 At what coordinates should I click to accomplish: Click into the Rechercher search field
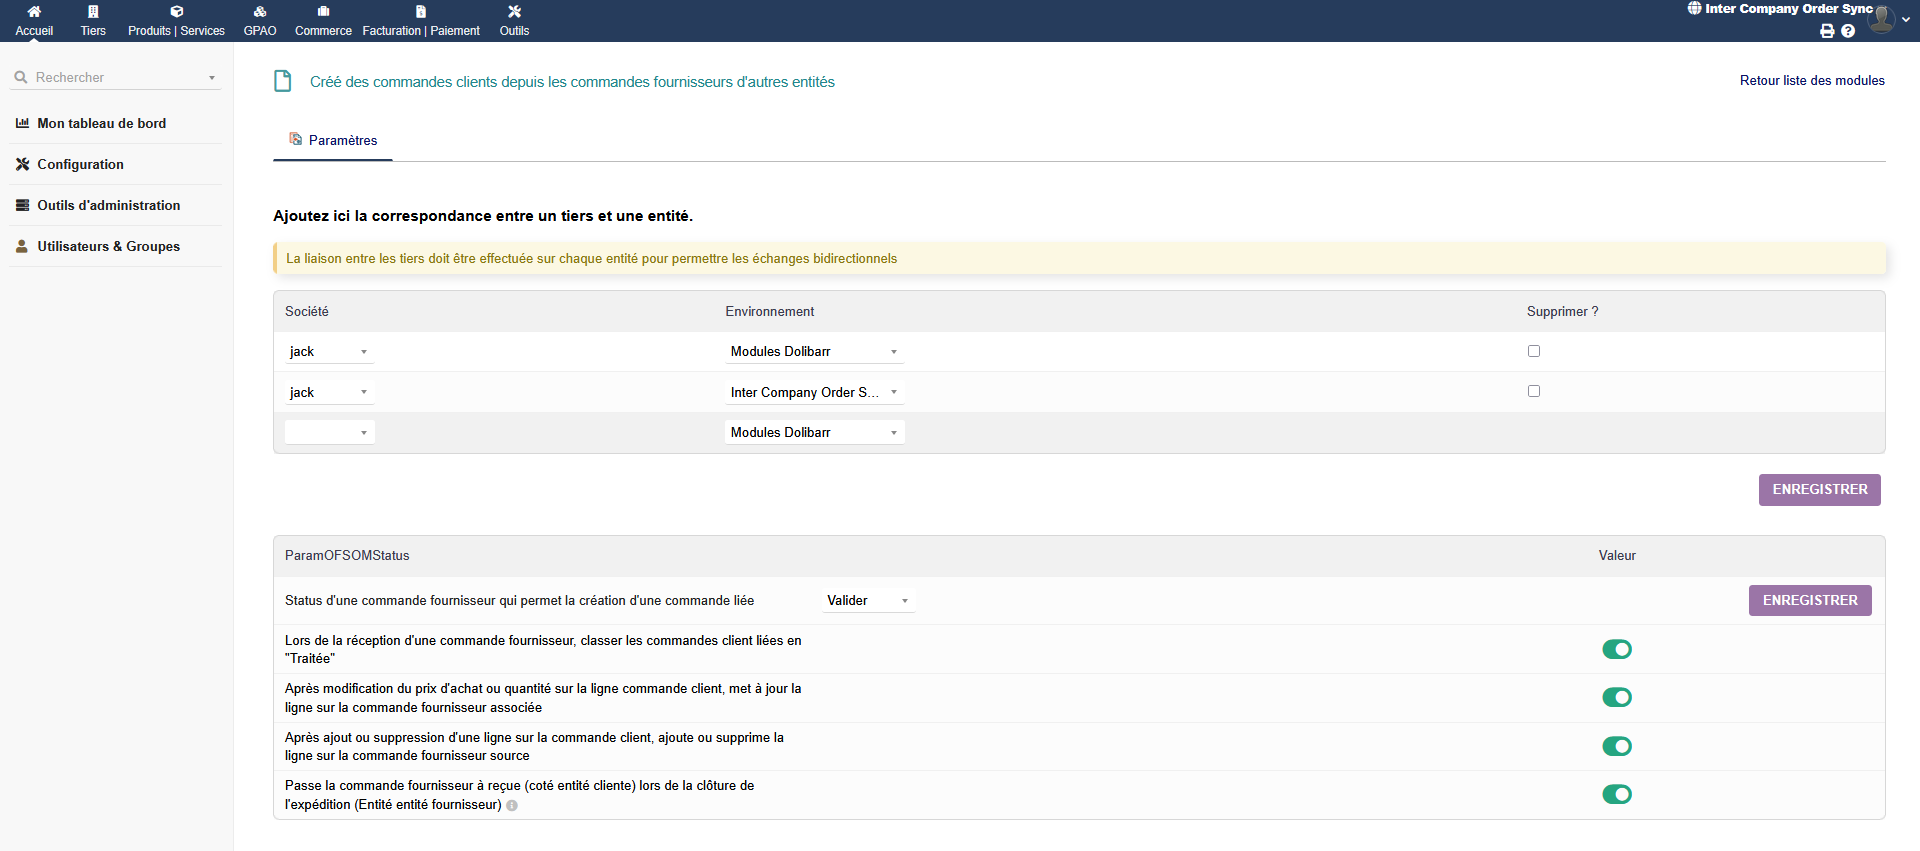pyautogui.click(x=115, y=78)
